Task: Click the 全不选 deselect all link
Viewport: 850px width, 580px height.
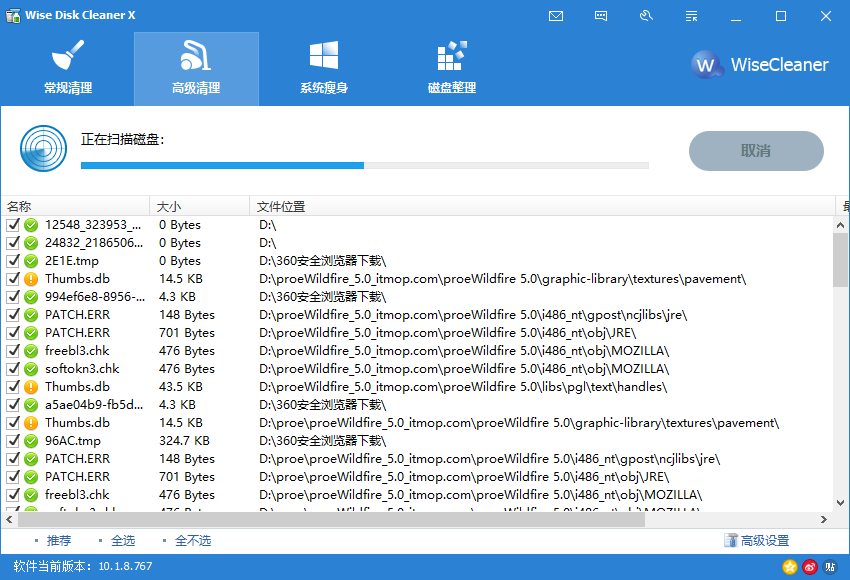Action: (x=193, y=540)
